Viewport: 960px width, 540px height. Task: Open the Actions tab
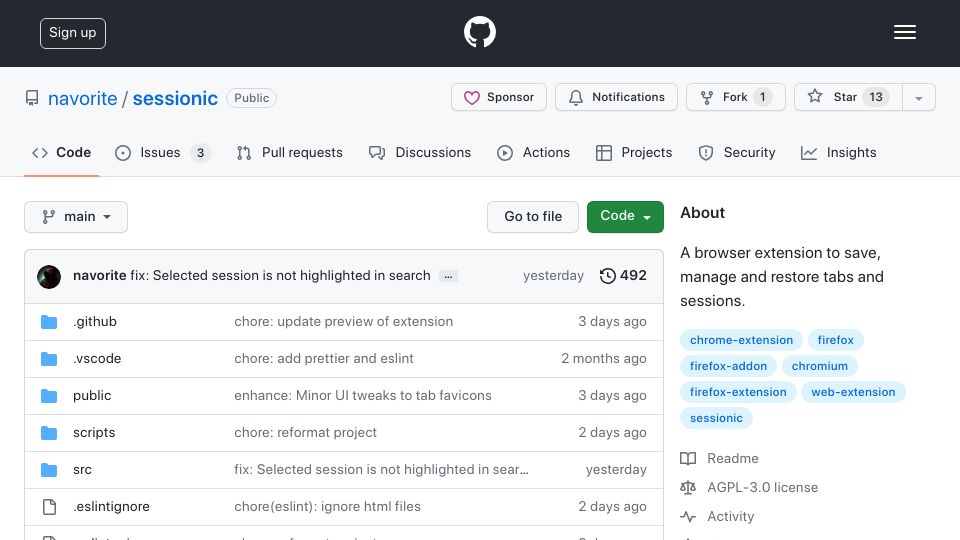point(533,152)
